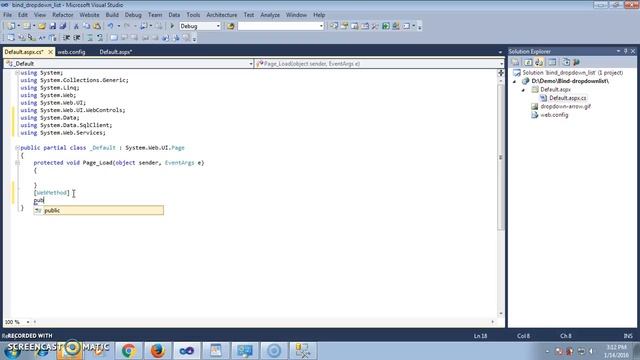Click the Start Debugging play icon
Image resolution: width=640 pixels, height=360 pixels.
172,26
